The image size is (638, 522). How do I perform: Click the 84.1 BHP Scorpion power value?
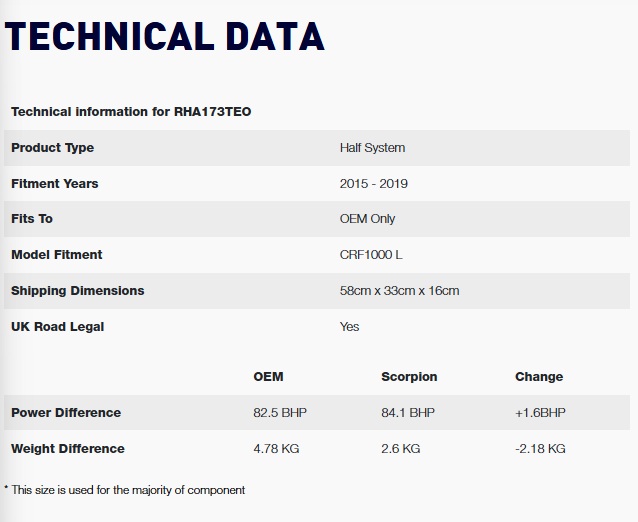408,413
